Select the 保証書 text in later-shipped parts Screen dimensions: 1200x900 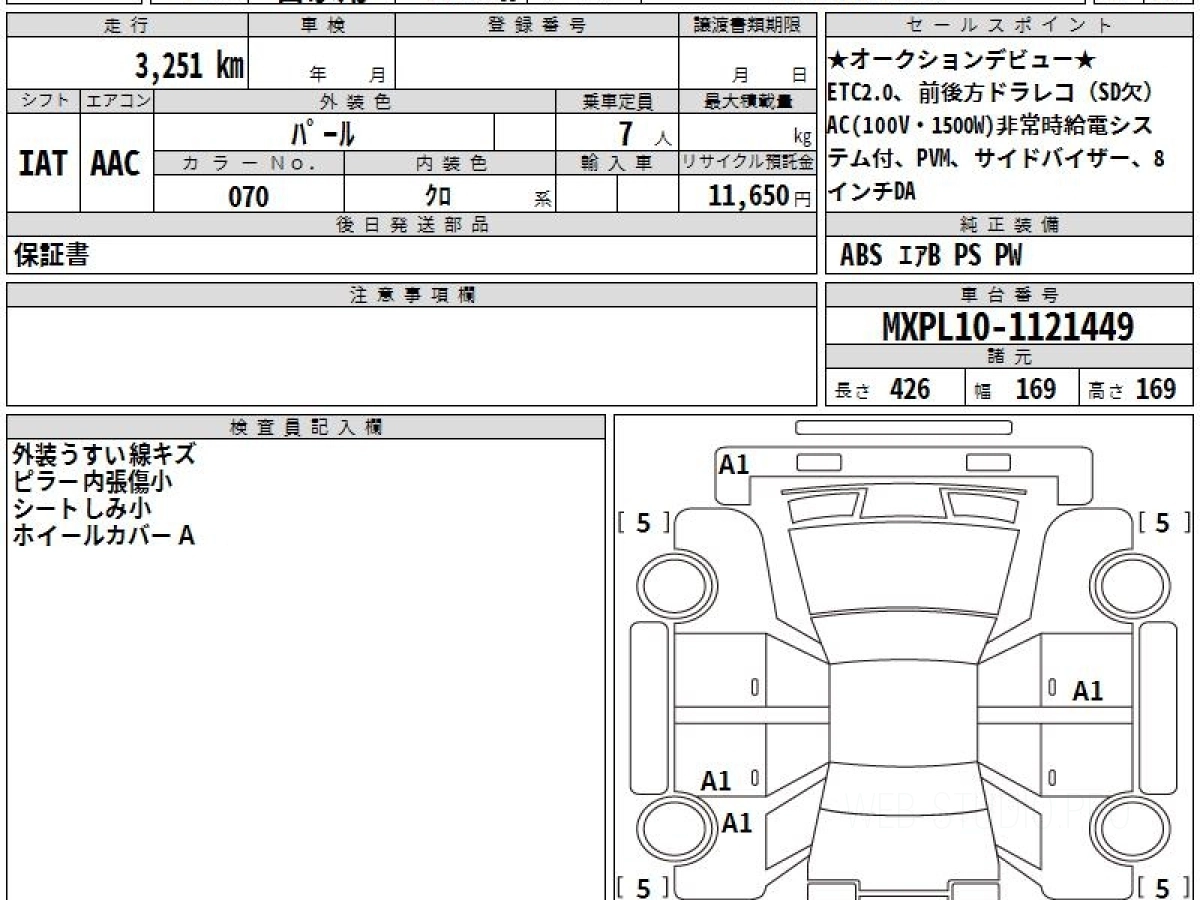point(51,256)
